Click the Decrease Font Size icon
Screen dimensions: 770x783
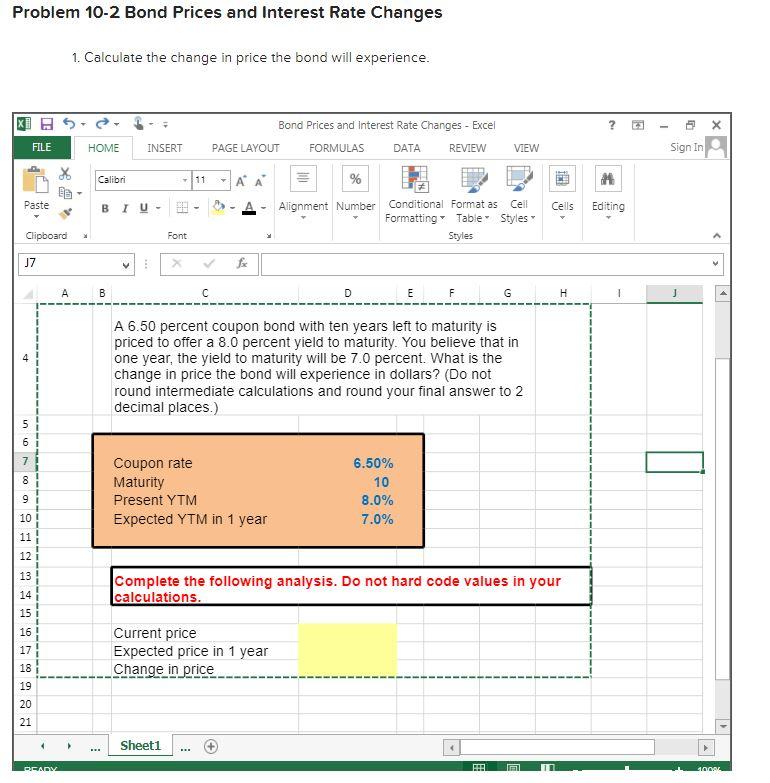pyautogui.click(x=260, y=181)
